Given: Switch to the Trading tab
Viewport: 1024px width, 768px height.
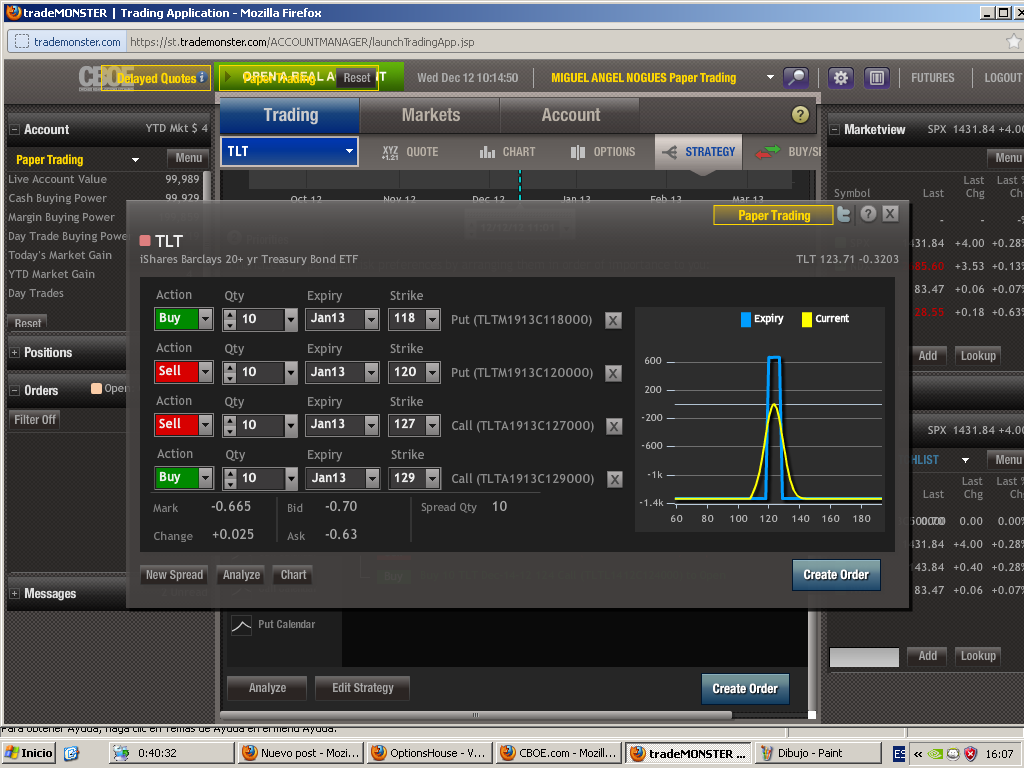Looking at the screenshot, I should [x=291, y=115].
